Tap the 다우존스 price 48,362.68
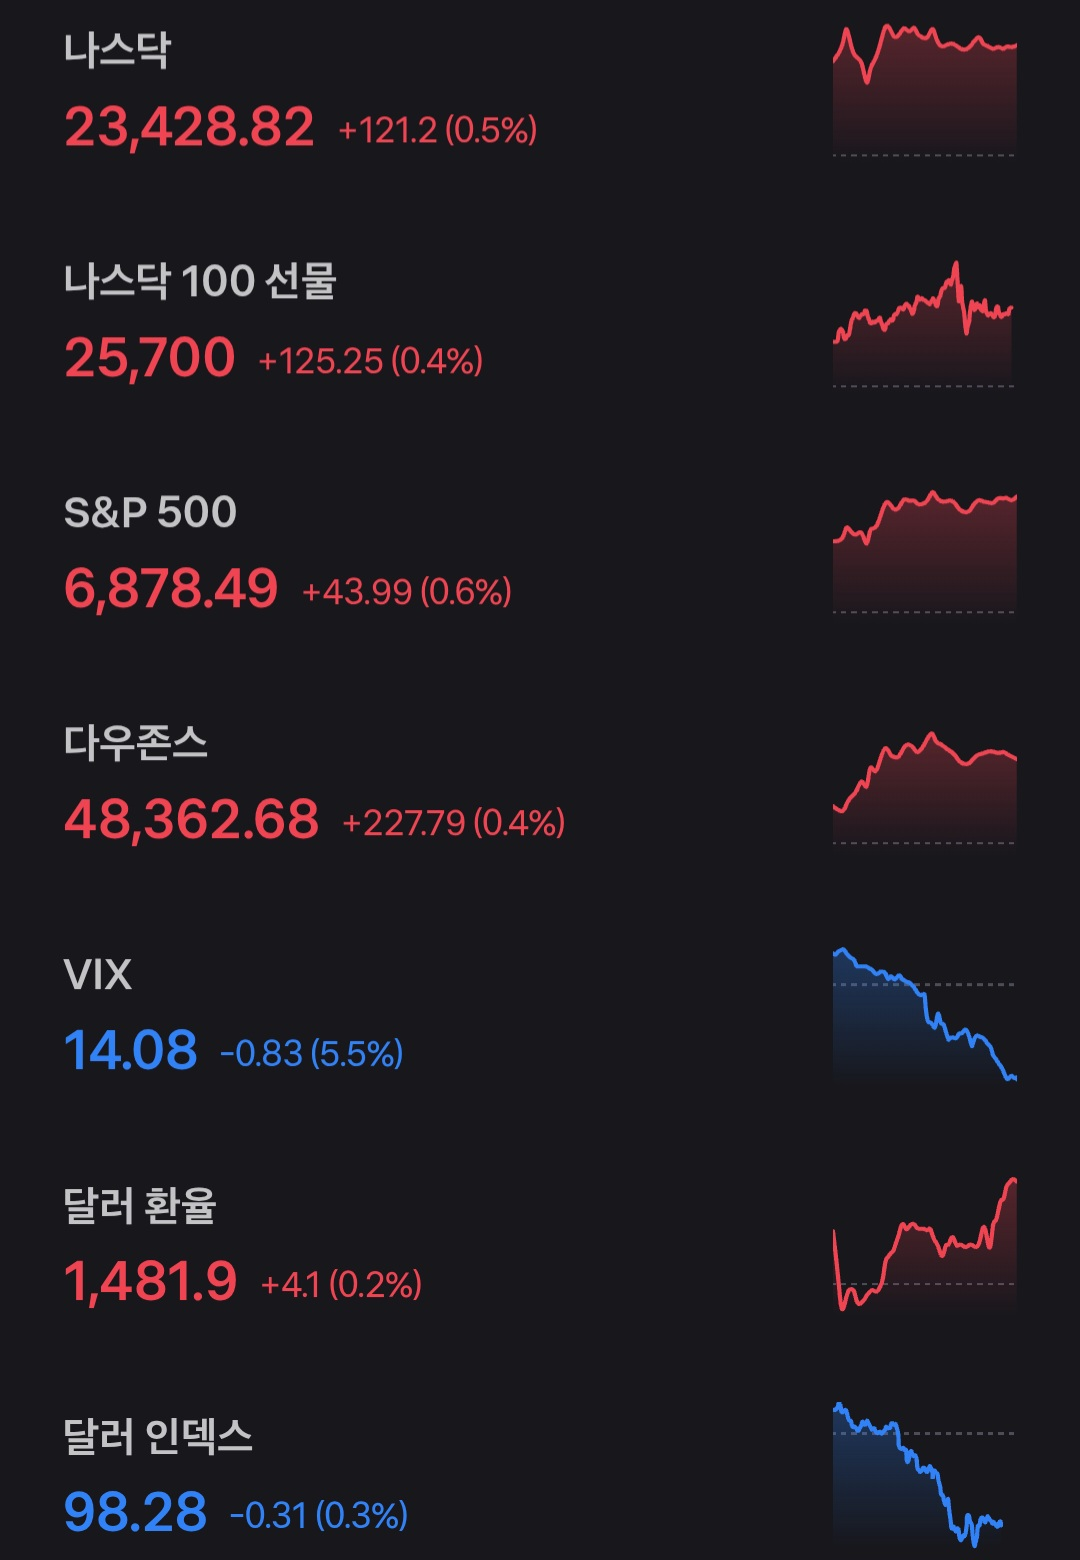1080x1560 pixels. coord(191,819)
